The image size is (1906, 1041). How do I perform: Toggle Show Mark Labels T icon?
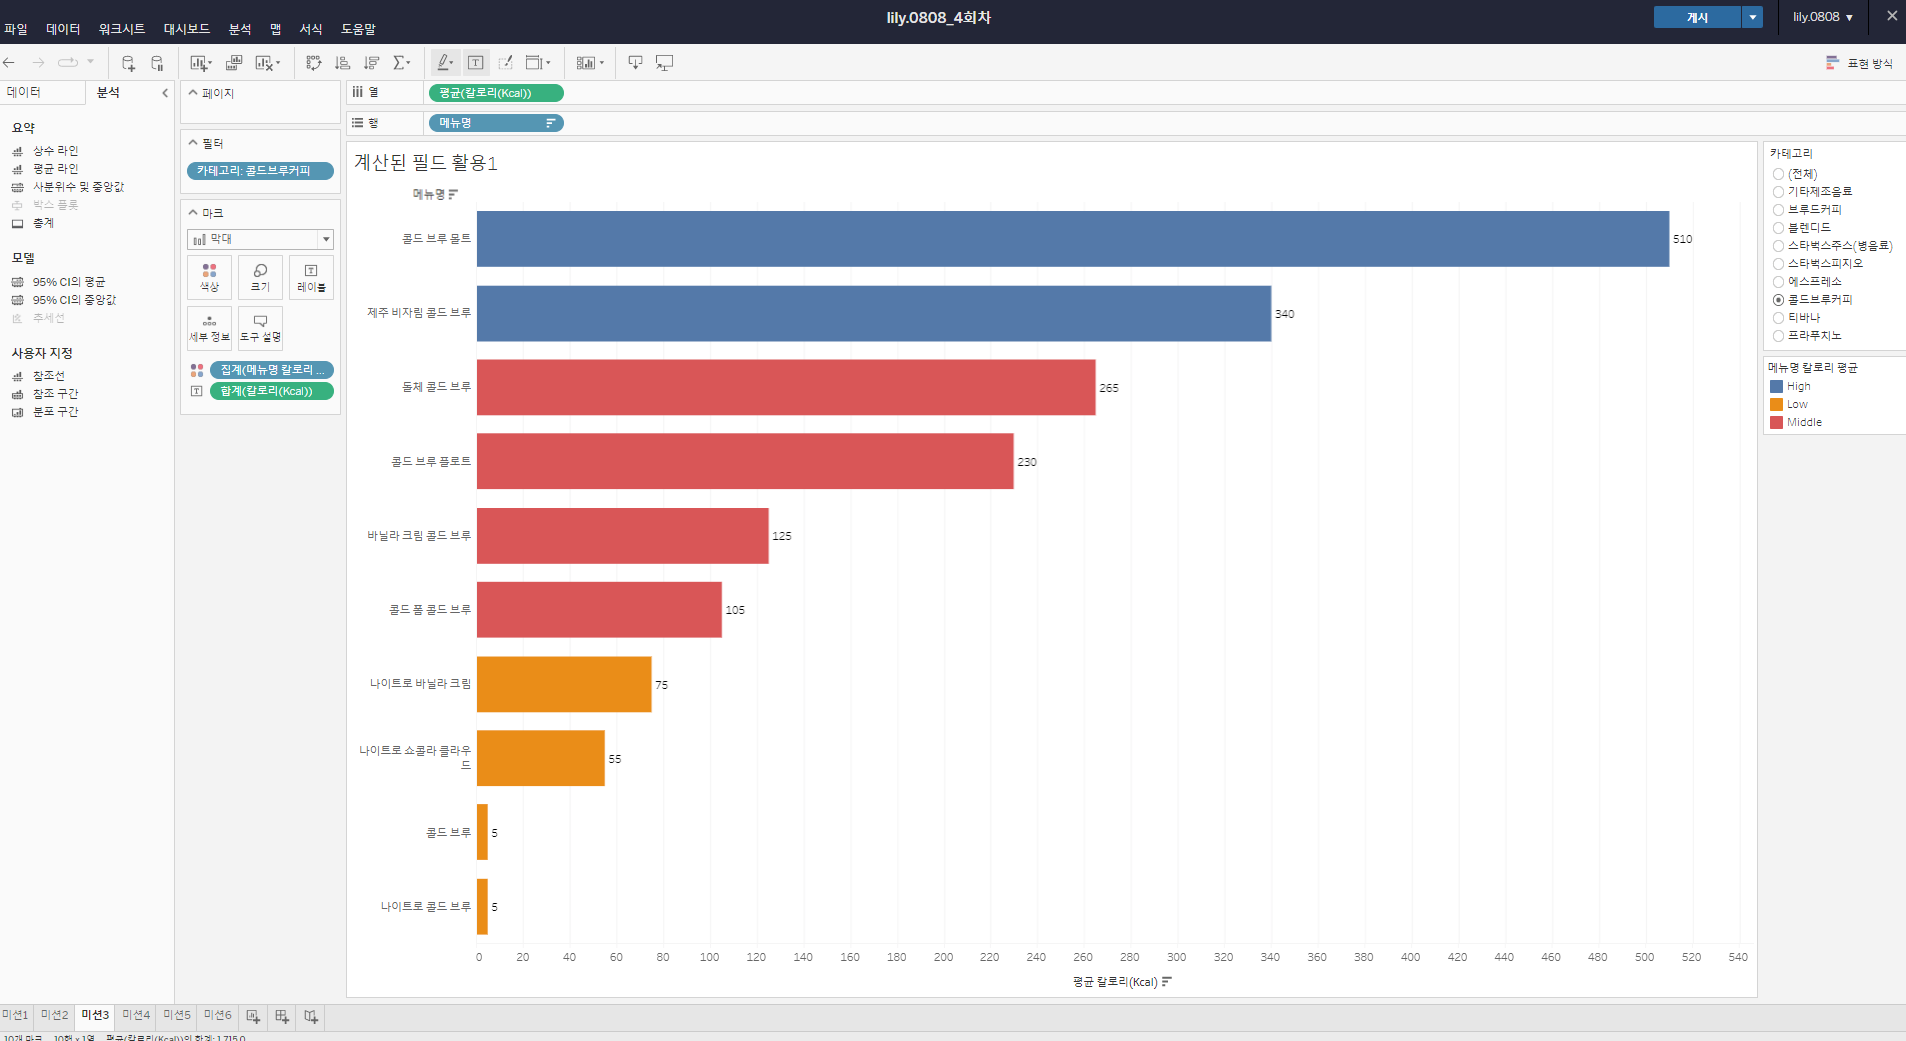pos(476,63)
